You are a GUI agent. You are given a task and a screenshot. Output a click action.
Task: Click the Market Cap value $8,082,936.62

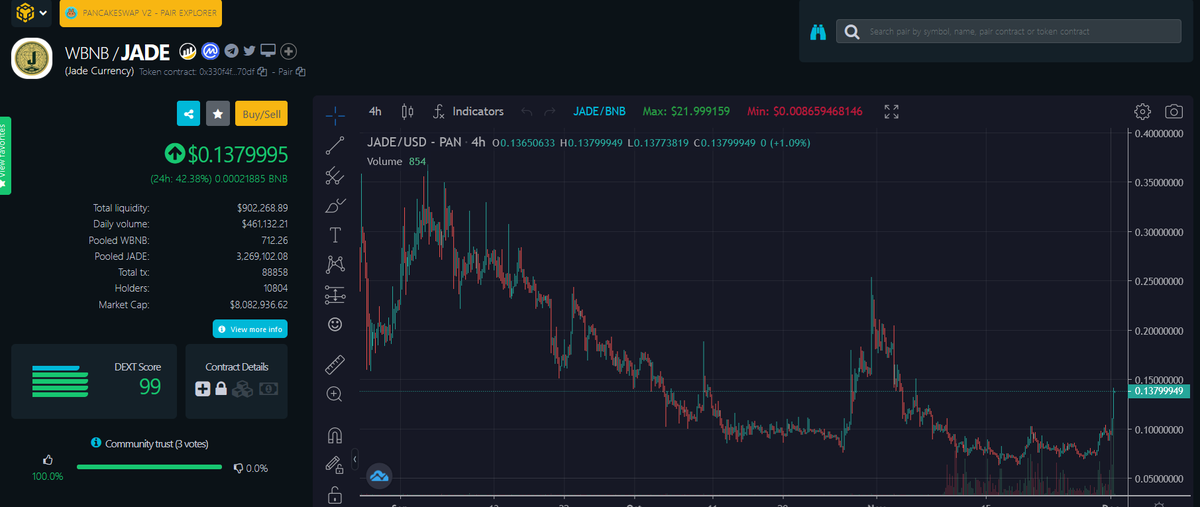(259, 304)
